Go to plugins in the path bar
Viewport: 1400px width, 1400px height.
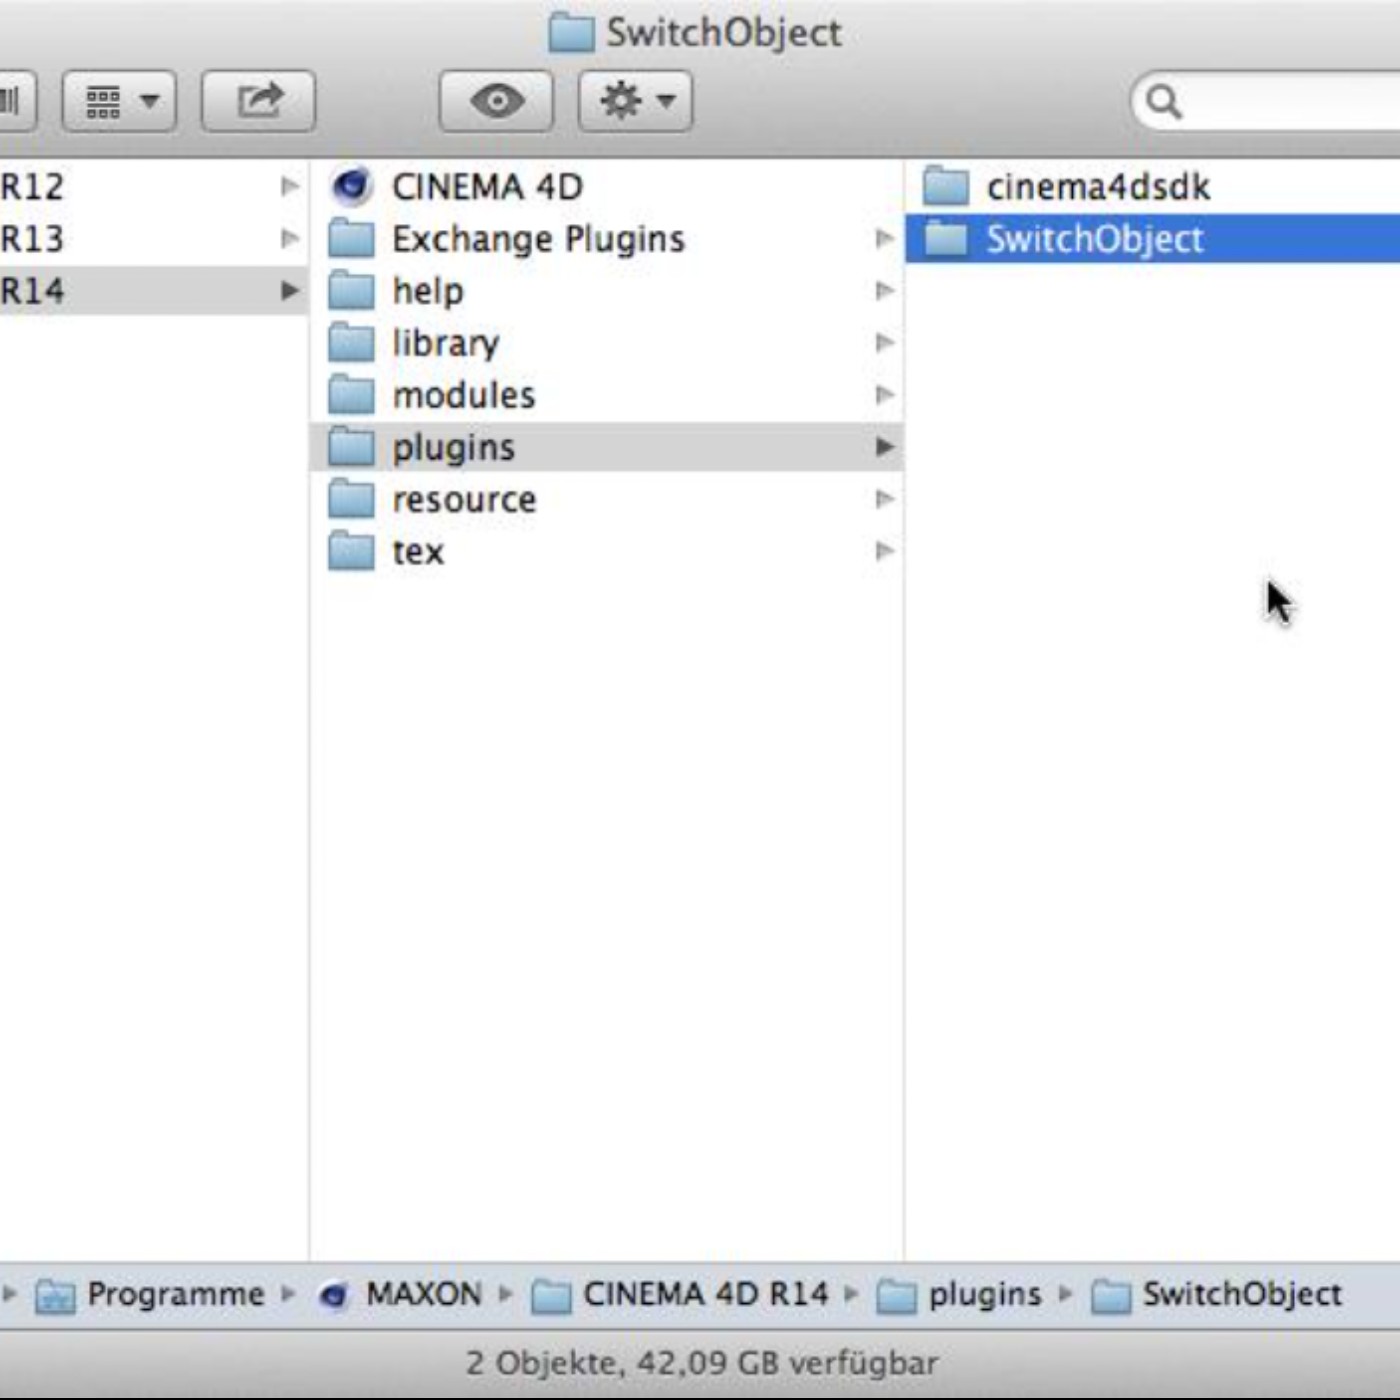[985, 1295]
